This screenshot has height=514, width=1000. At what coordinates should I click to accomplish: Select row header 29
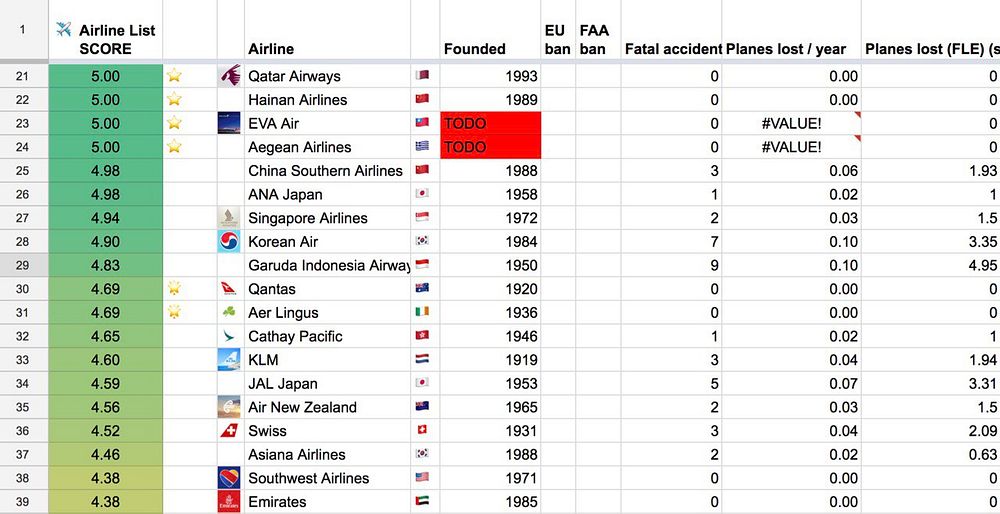point(23,265)
